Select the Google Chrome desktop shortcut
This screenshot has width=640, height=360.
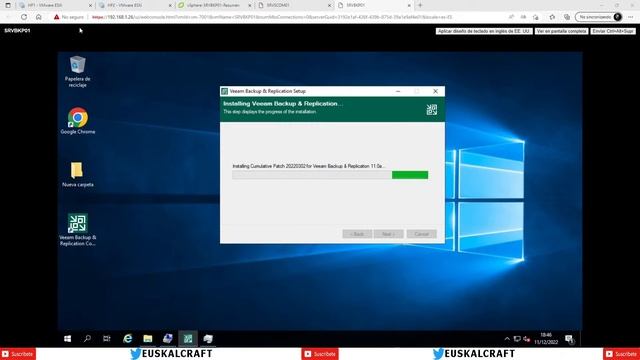tap(78, 121)
